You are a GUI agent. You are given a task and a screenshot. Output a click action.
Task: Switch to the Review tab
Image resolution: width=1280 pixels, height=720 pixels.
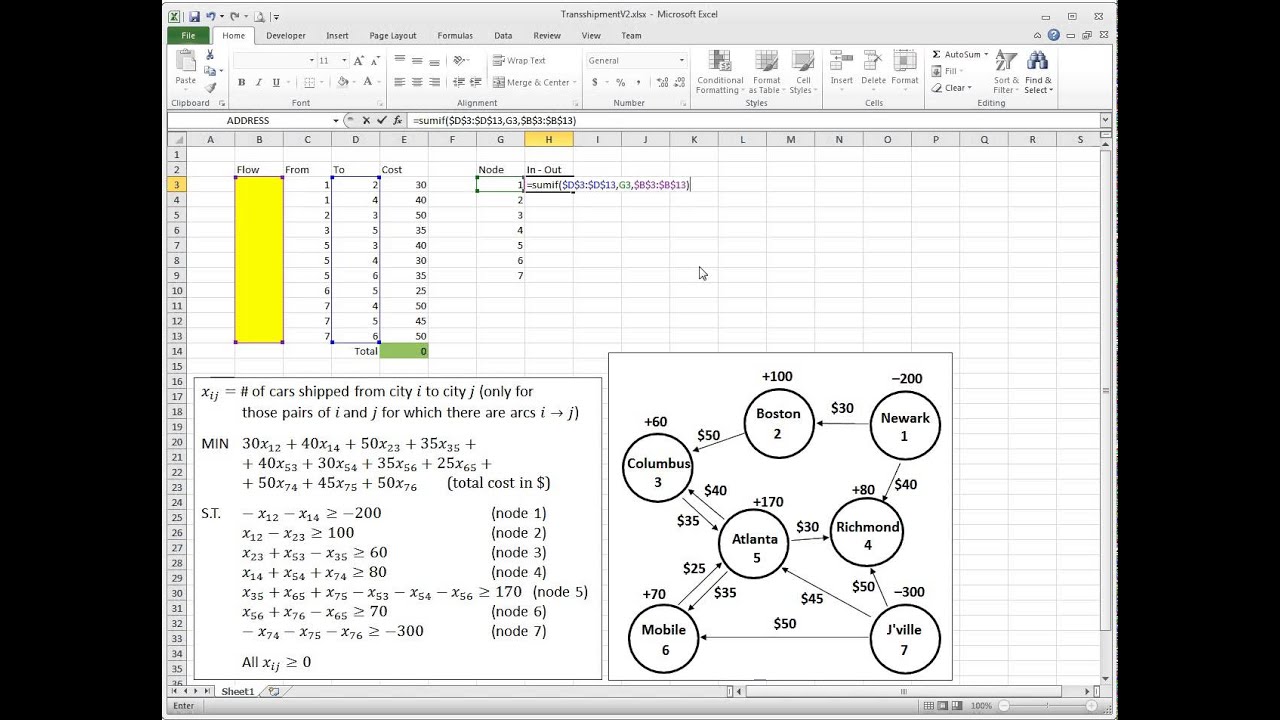click(547, 35)
